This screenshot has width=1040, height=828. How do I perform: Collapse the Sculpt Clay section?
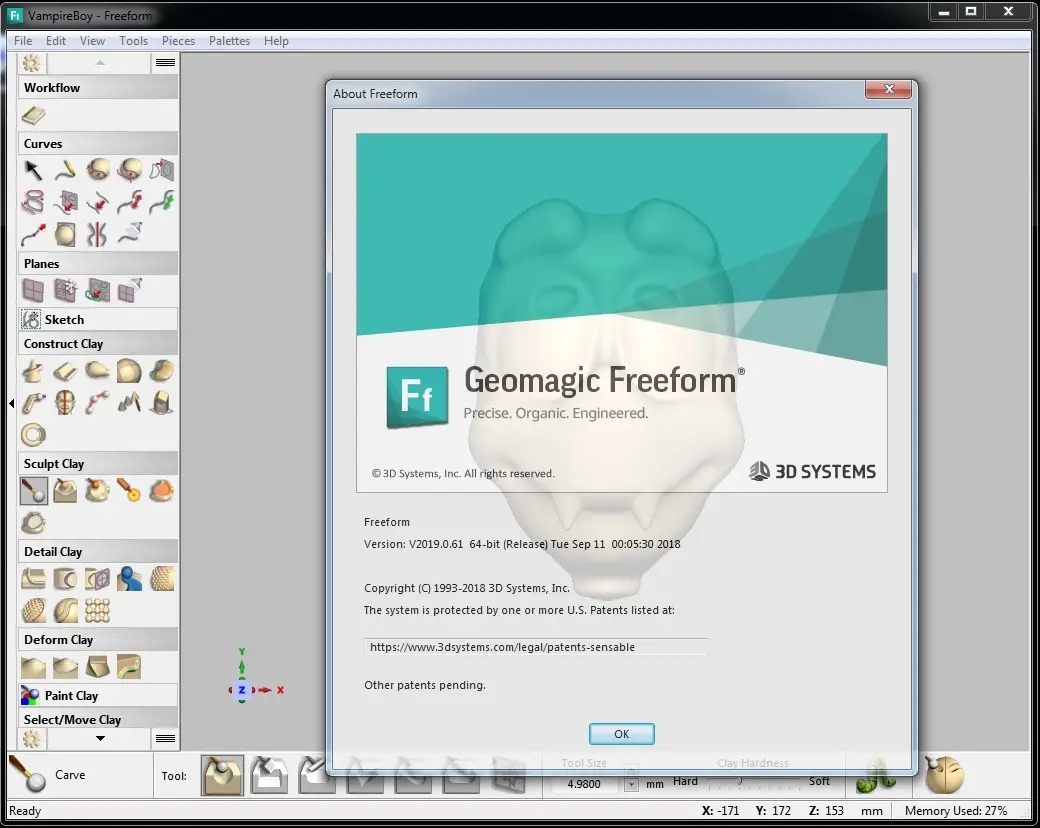pos(98,464)
